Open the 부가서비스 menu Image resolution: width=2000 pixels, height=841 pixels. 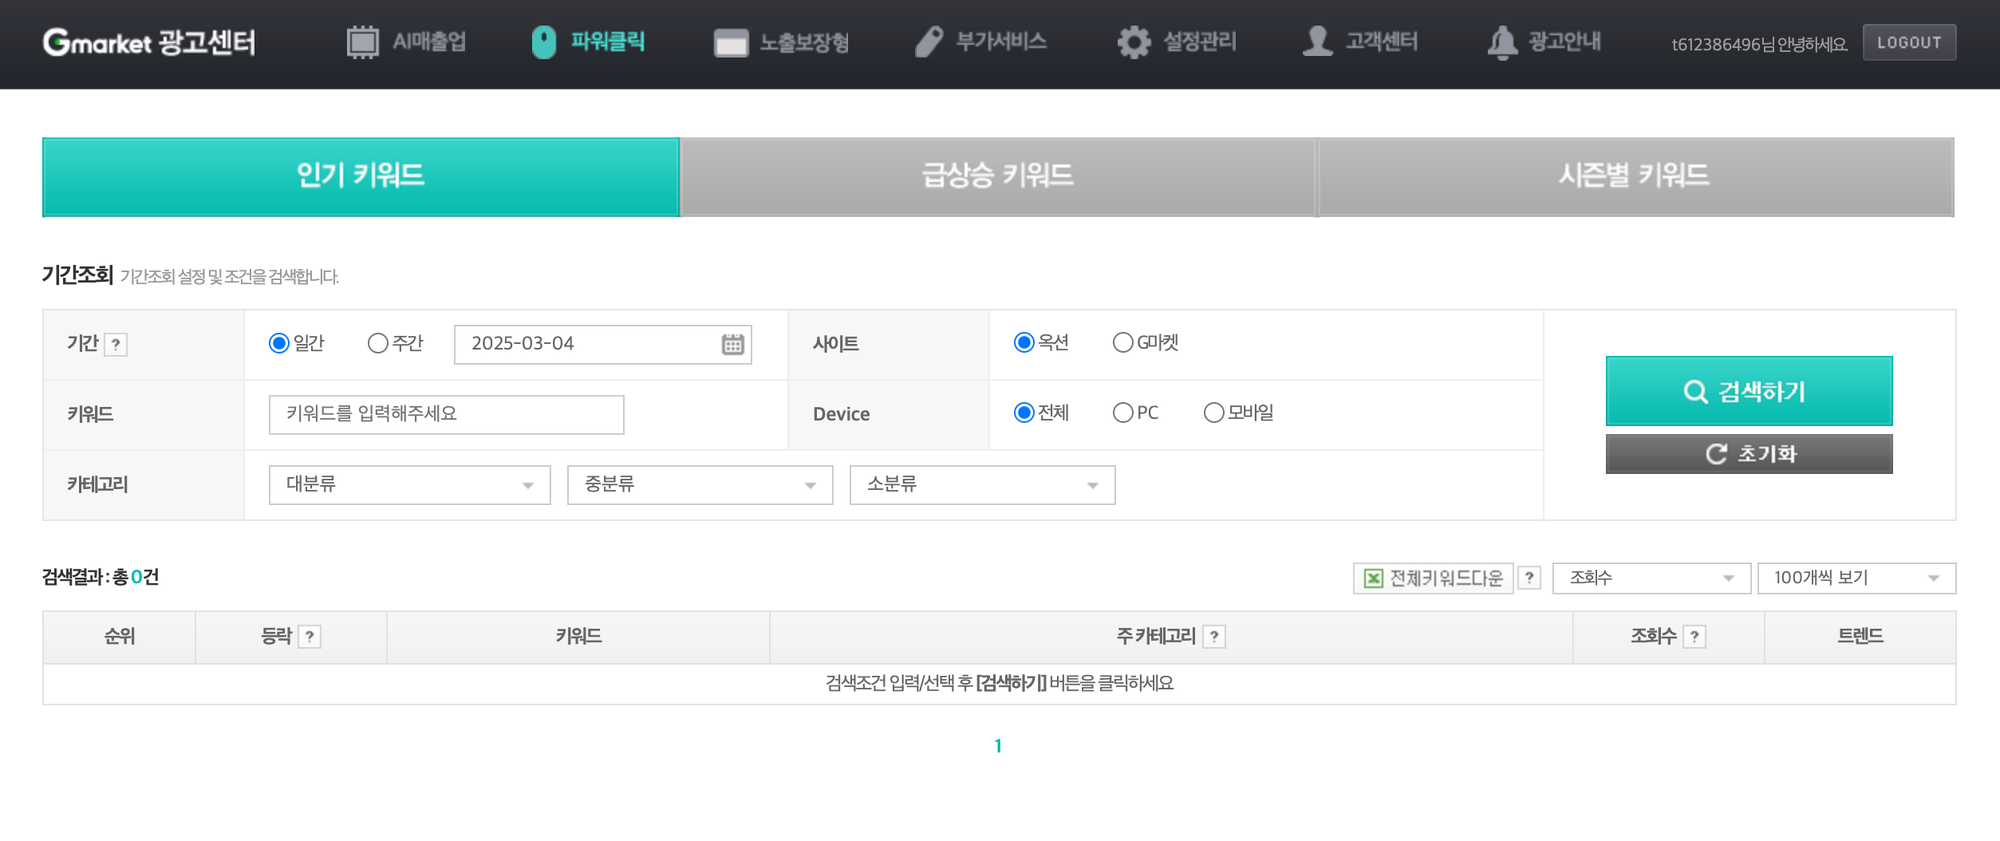tap(981, 42)
